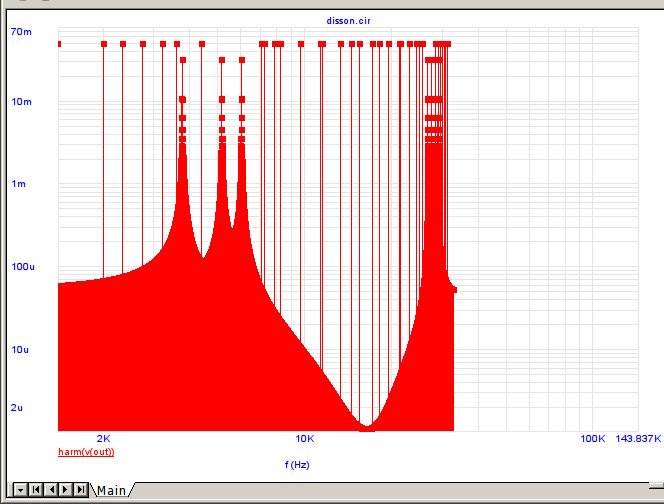This screenshot has width=664, height=504.
Task: Click the 10m y-axis value
Action: point(22,102)
